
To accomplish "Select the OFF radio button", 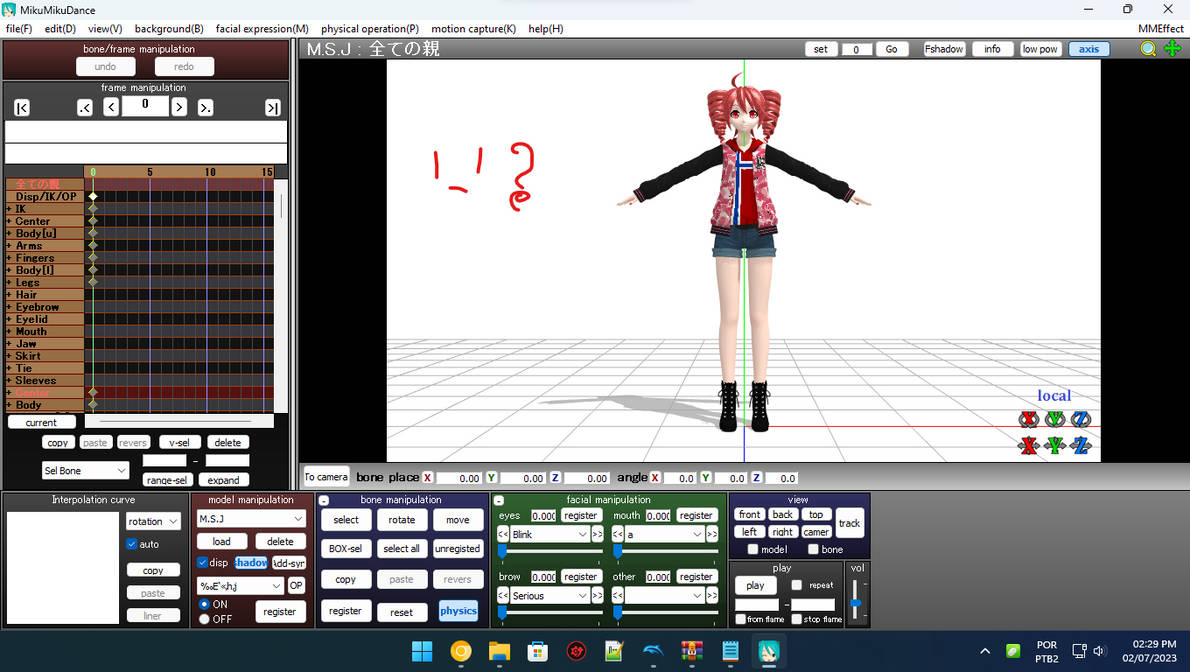I will [x=204, y=620].
